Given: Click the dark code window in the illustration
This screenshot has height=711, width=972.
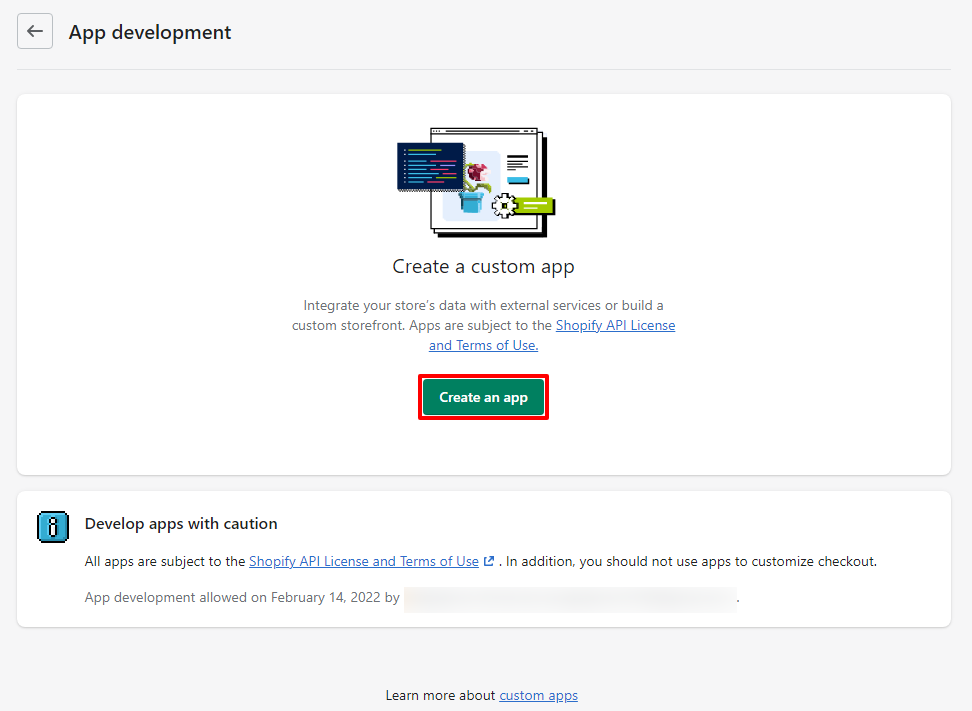Looking at the screenshot, I should tap(430, 165).
